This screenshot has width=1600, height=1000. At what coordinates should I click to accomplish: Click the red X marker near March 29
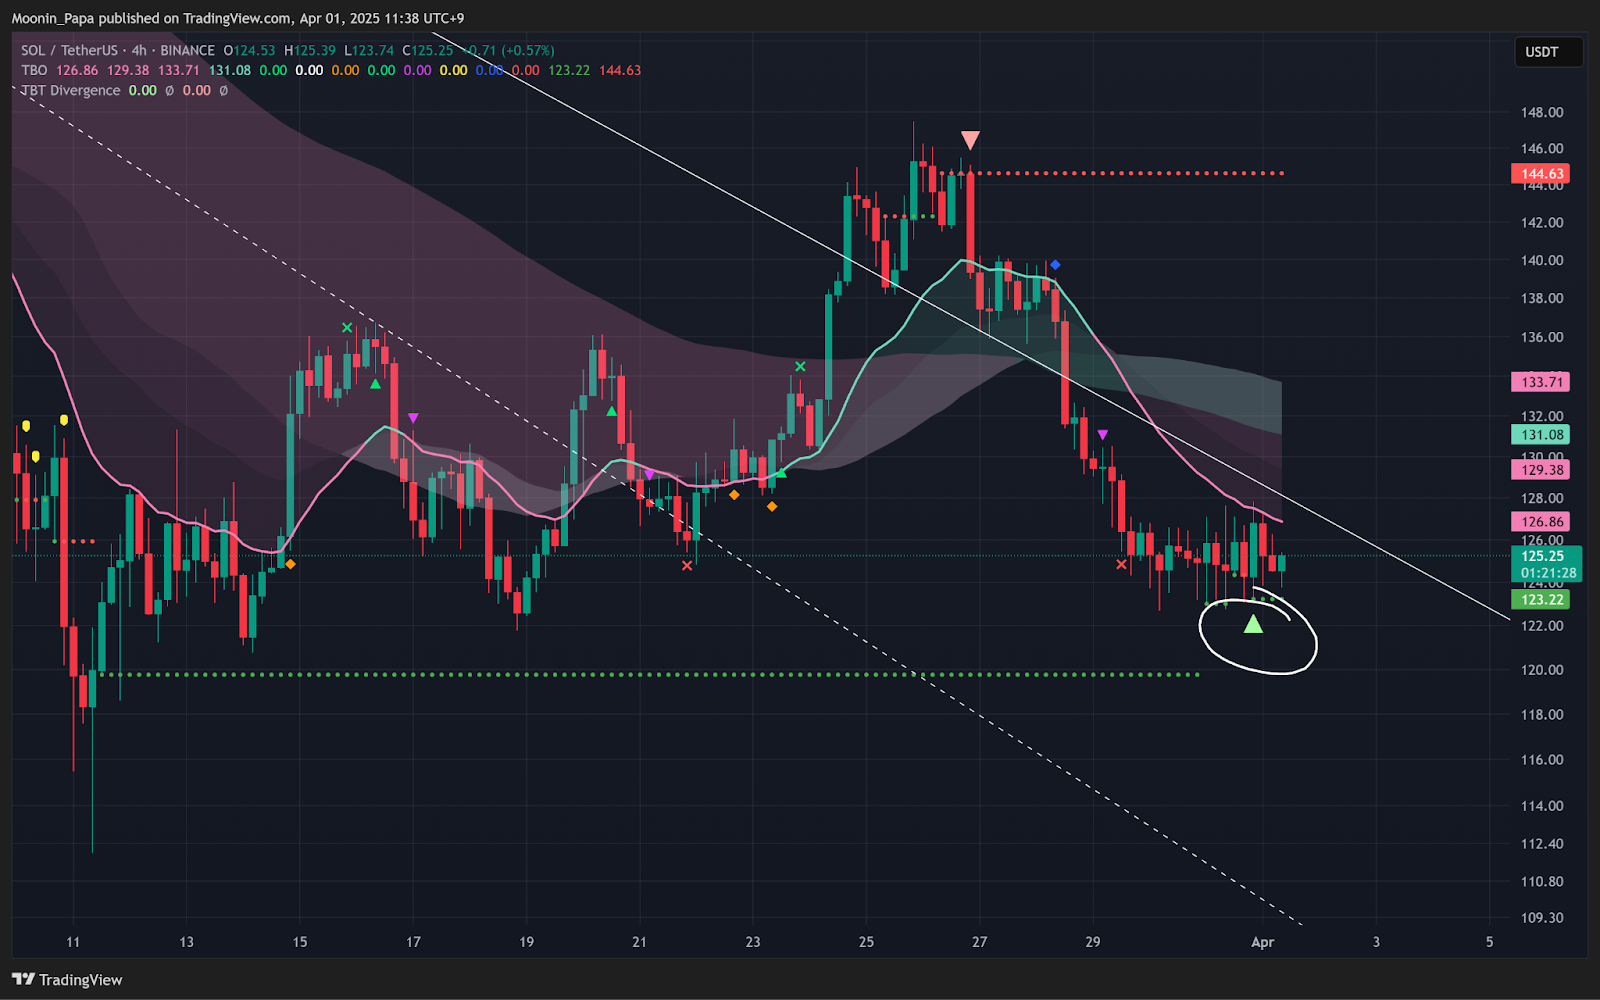coord(1121,564)
